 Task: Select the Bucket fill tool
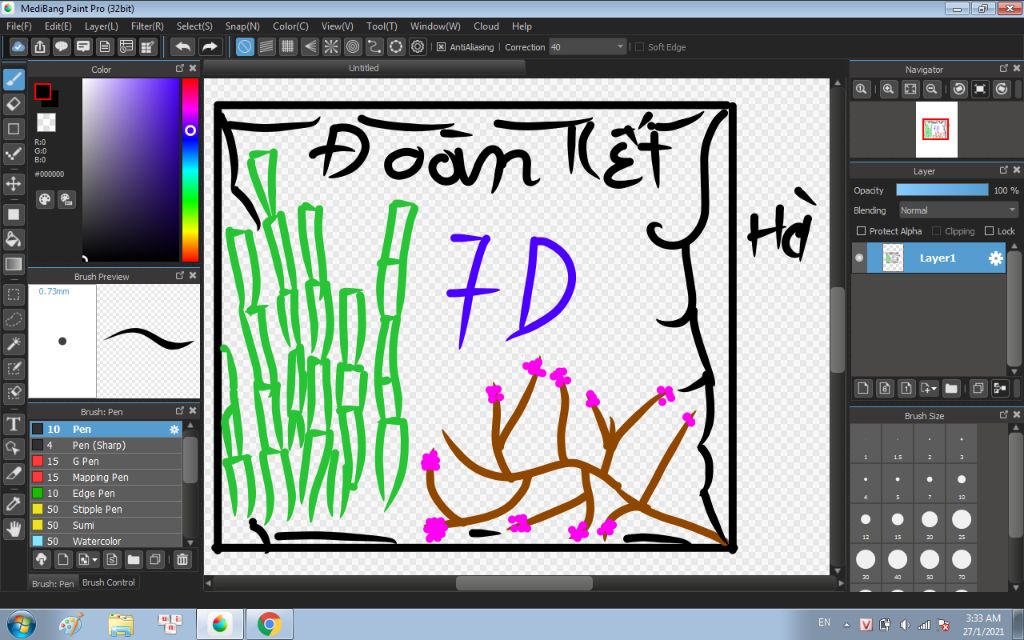pyautogui.click(x=14, y=239)
